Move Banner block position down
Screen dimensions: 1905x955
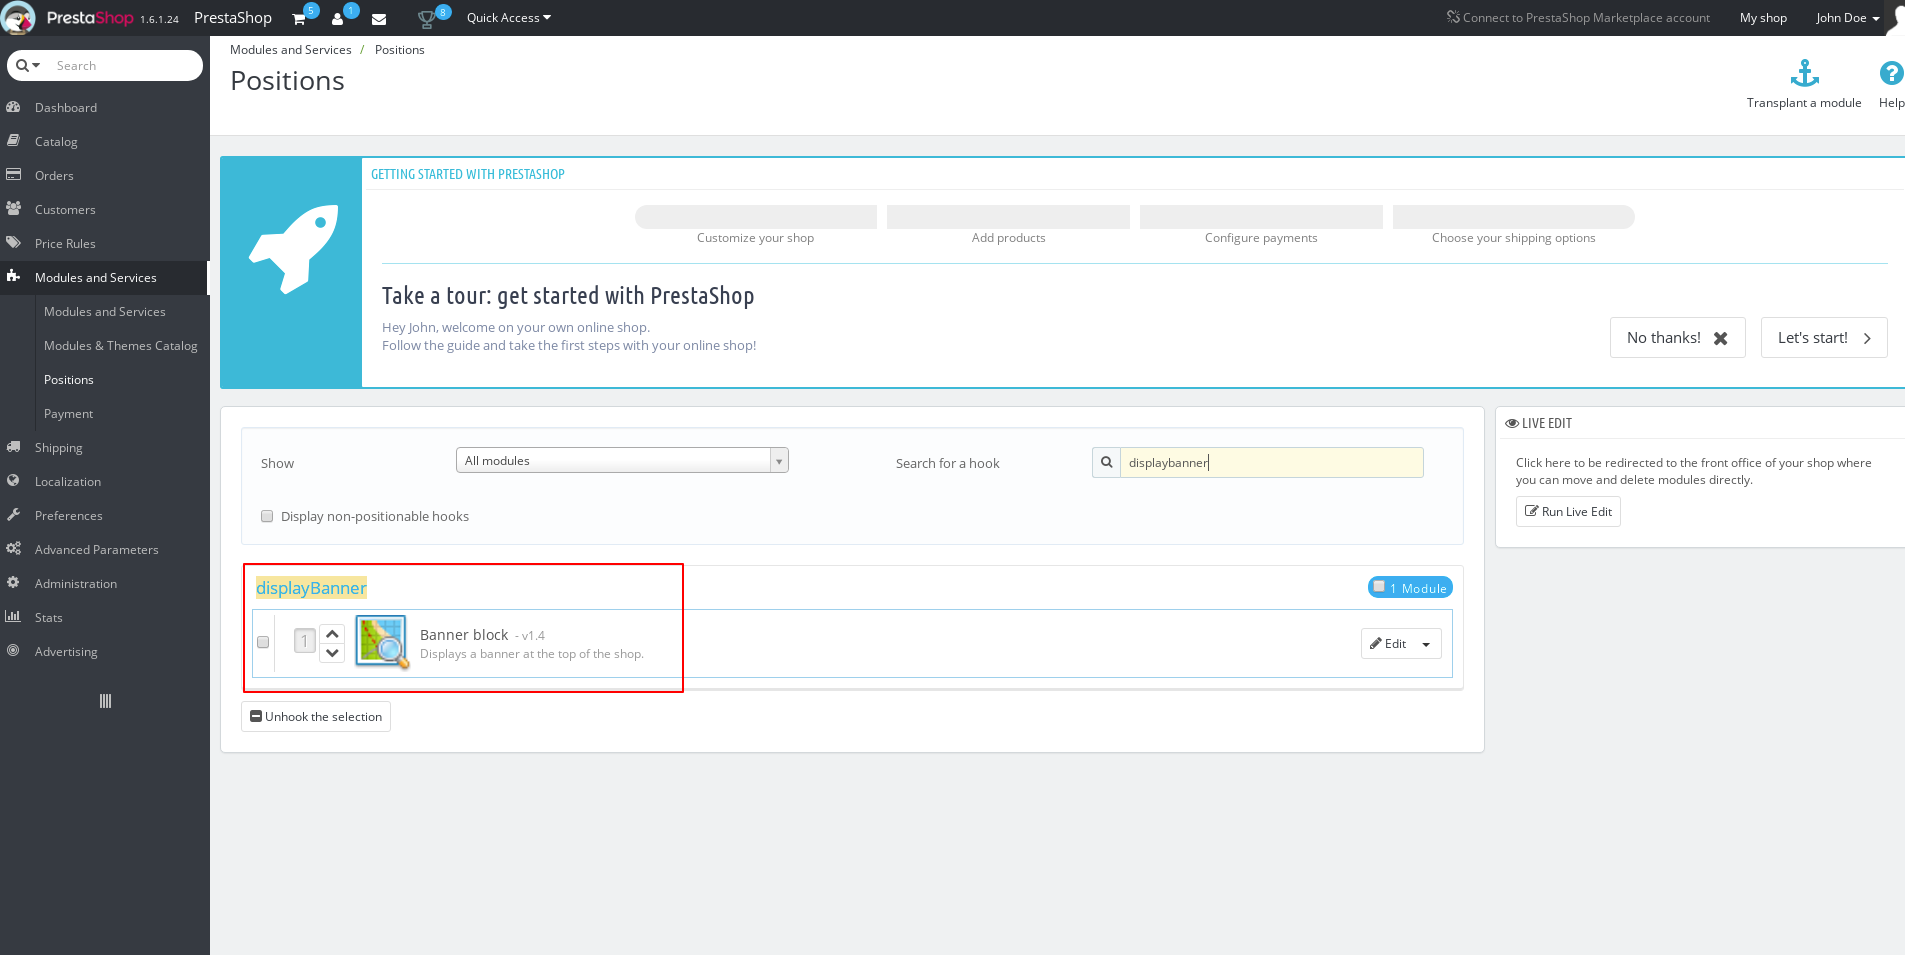coord(333,653)
